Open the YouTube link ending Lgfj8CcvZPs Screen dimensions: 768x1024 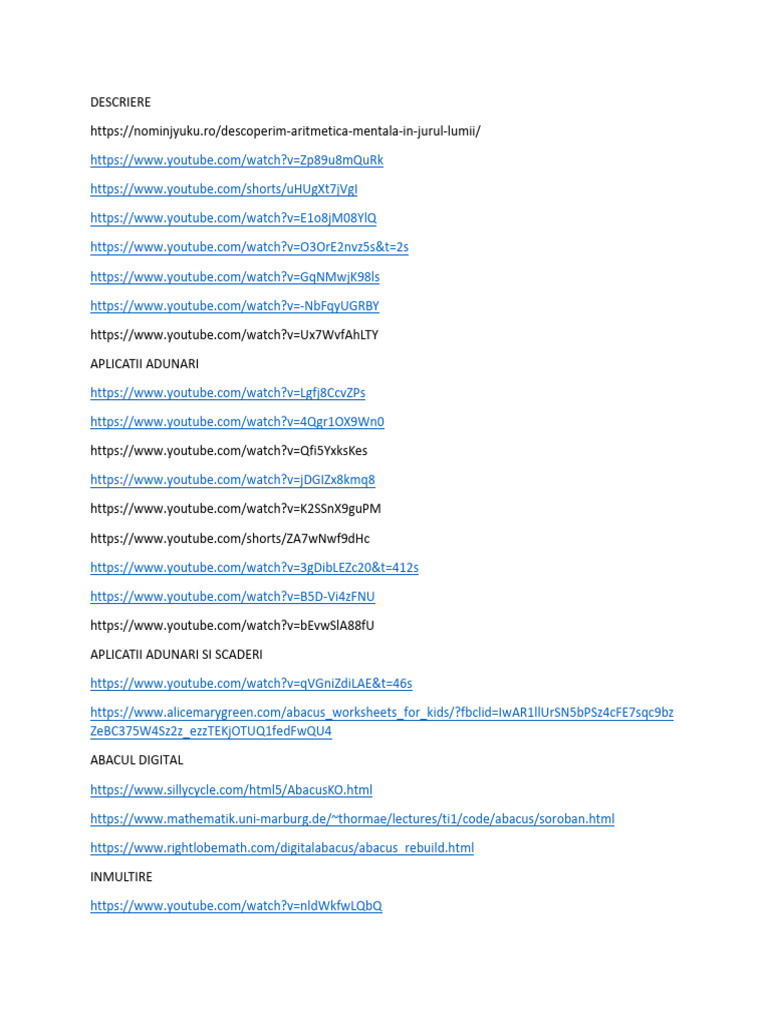227,392
